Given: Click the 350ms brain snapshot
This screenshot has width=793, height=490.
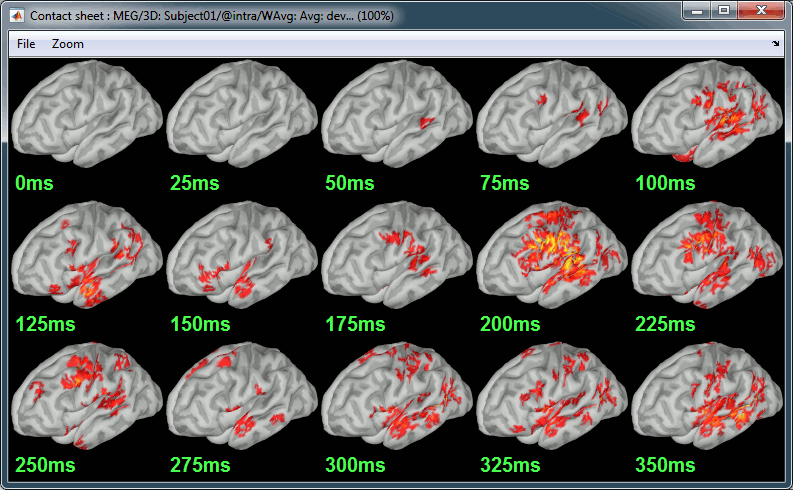Looking at the screenshot, I should click(x=706, y=398).
